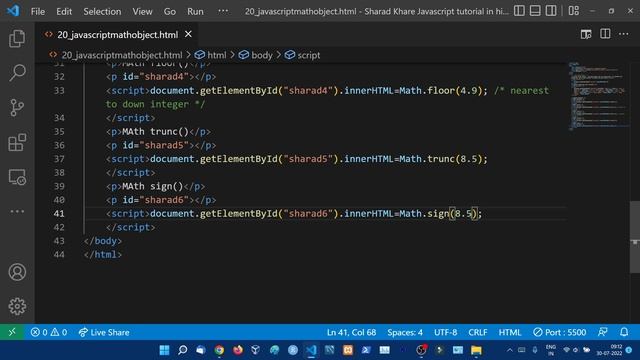Viewport: 640px width, 360px height.
Task: Click the Math.sign(8.5) code on line 41
Action: (x=438, y=213)
